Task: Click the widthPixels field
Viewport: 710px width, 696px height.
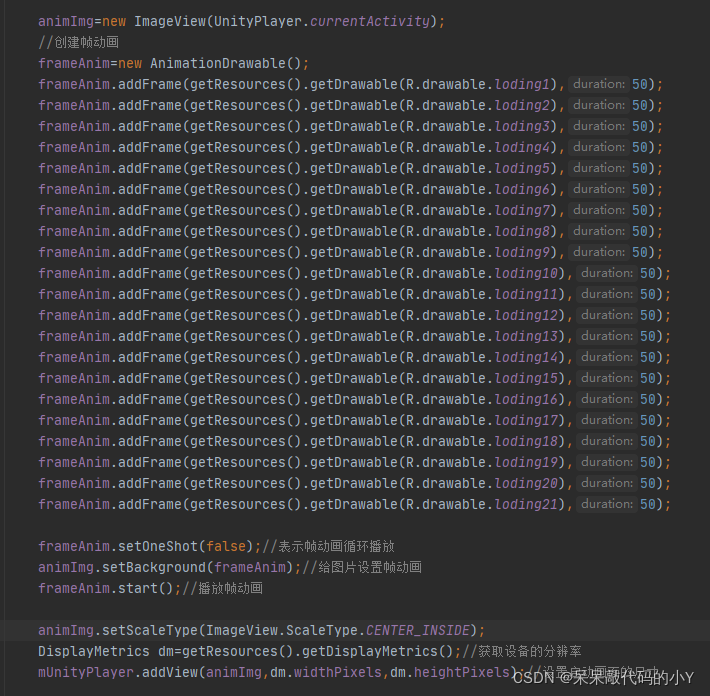Action: coord(338,672)
